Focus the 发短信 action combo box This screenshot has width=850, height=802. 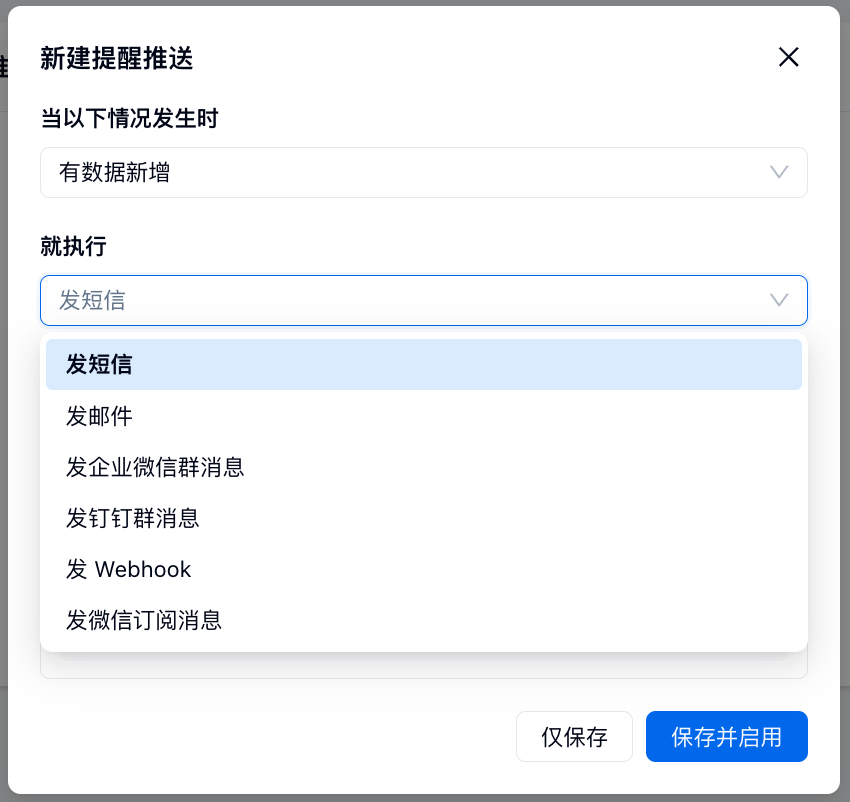pyautogui.click(x=400, y=300)
